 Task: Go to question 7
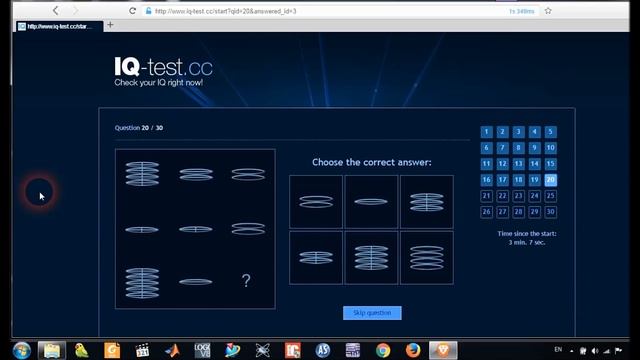pos(502,148)
